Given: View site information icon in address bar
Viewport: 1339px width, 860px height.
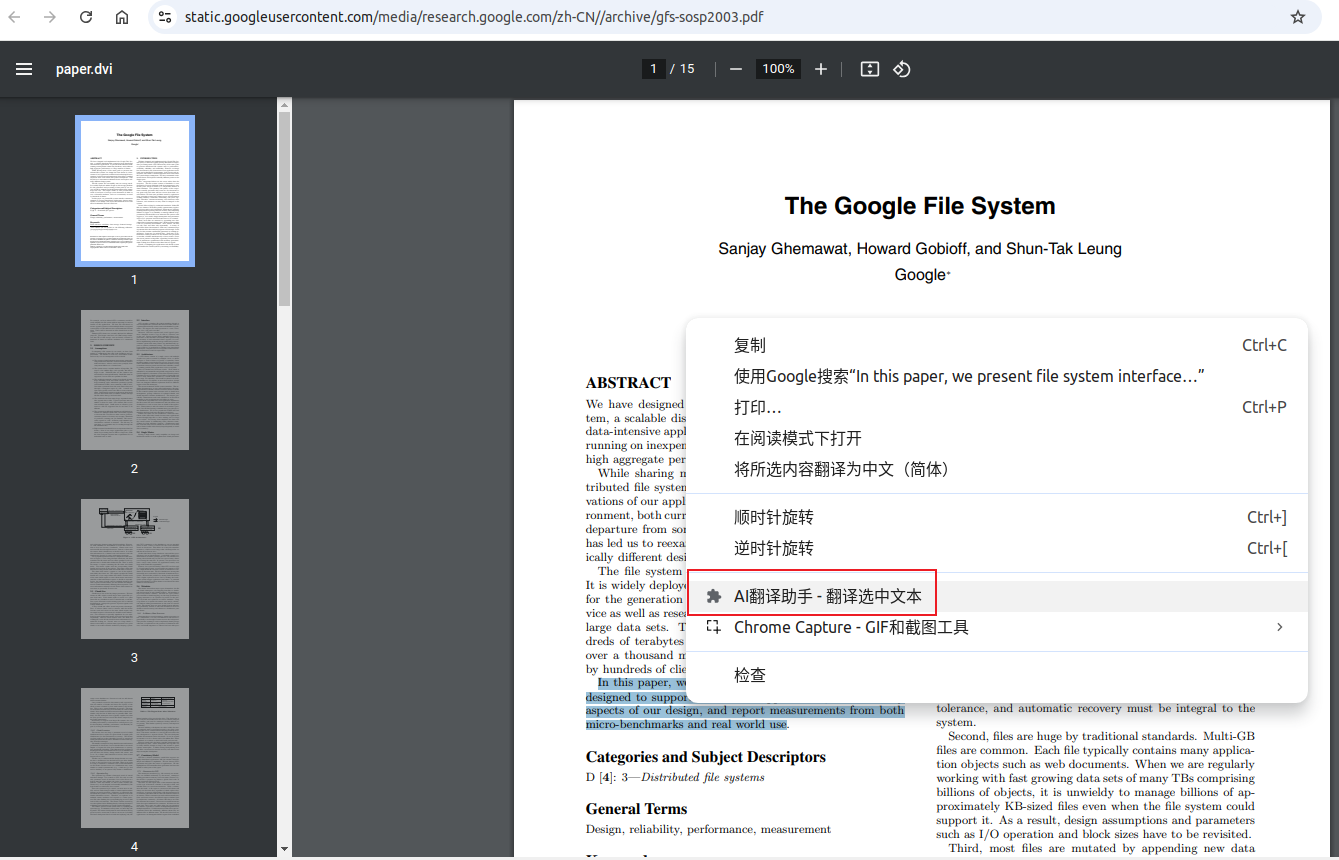Looking at the screenshot, I should tap(165, 17).
